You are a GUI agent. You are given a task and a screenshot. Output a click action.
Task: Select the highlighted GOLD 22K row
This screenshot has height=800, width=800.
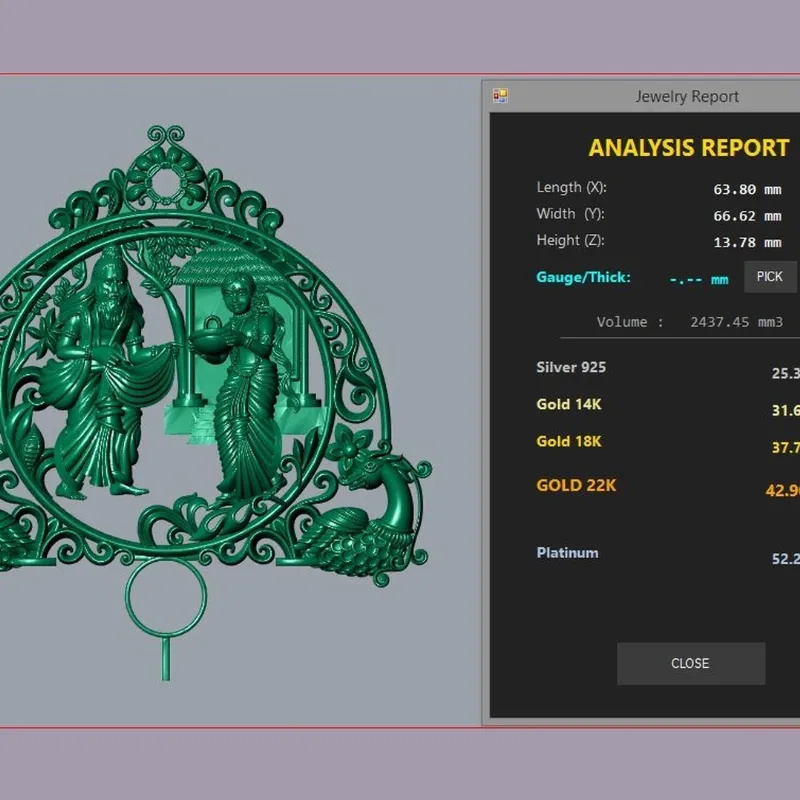pos(668,487)
